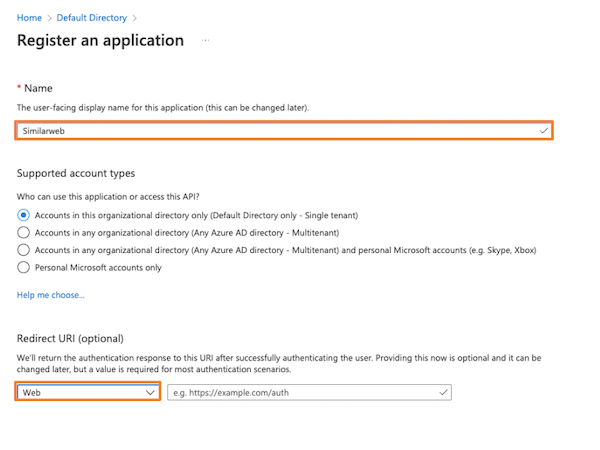Click the breadcrumb chevron after Default Directory
This screenshot has height=450, width=600.
point(135,17)
